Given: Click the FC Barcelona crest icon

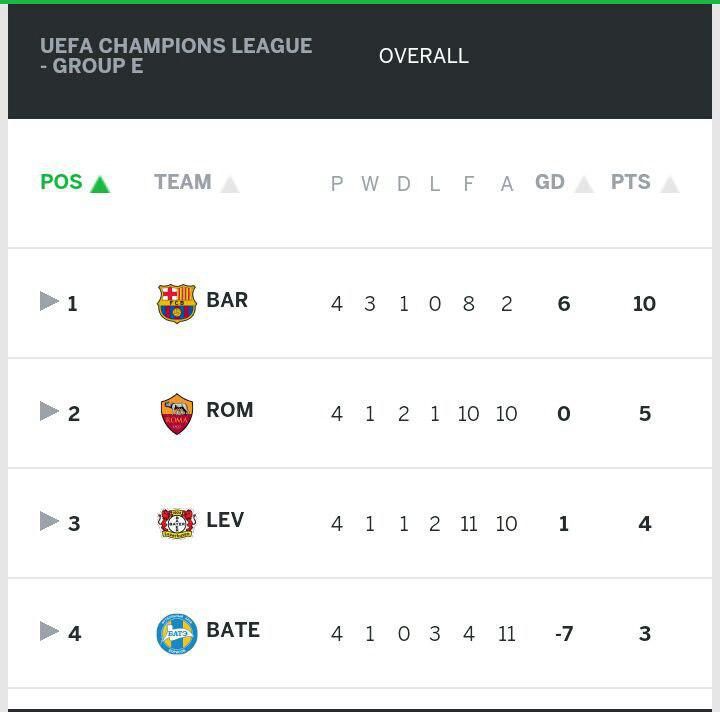Looking at the screenshot, I should tap(177, 303).
